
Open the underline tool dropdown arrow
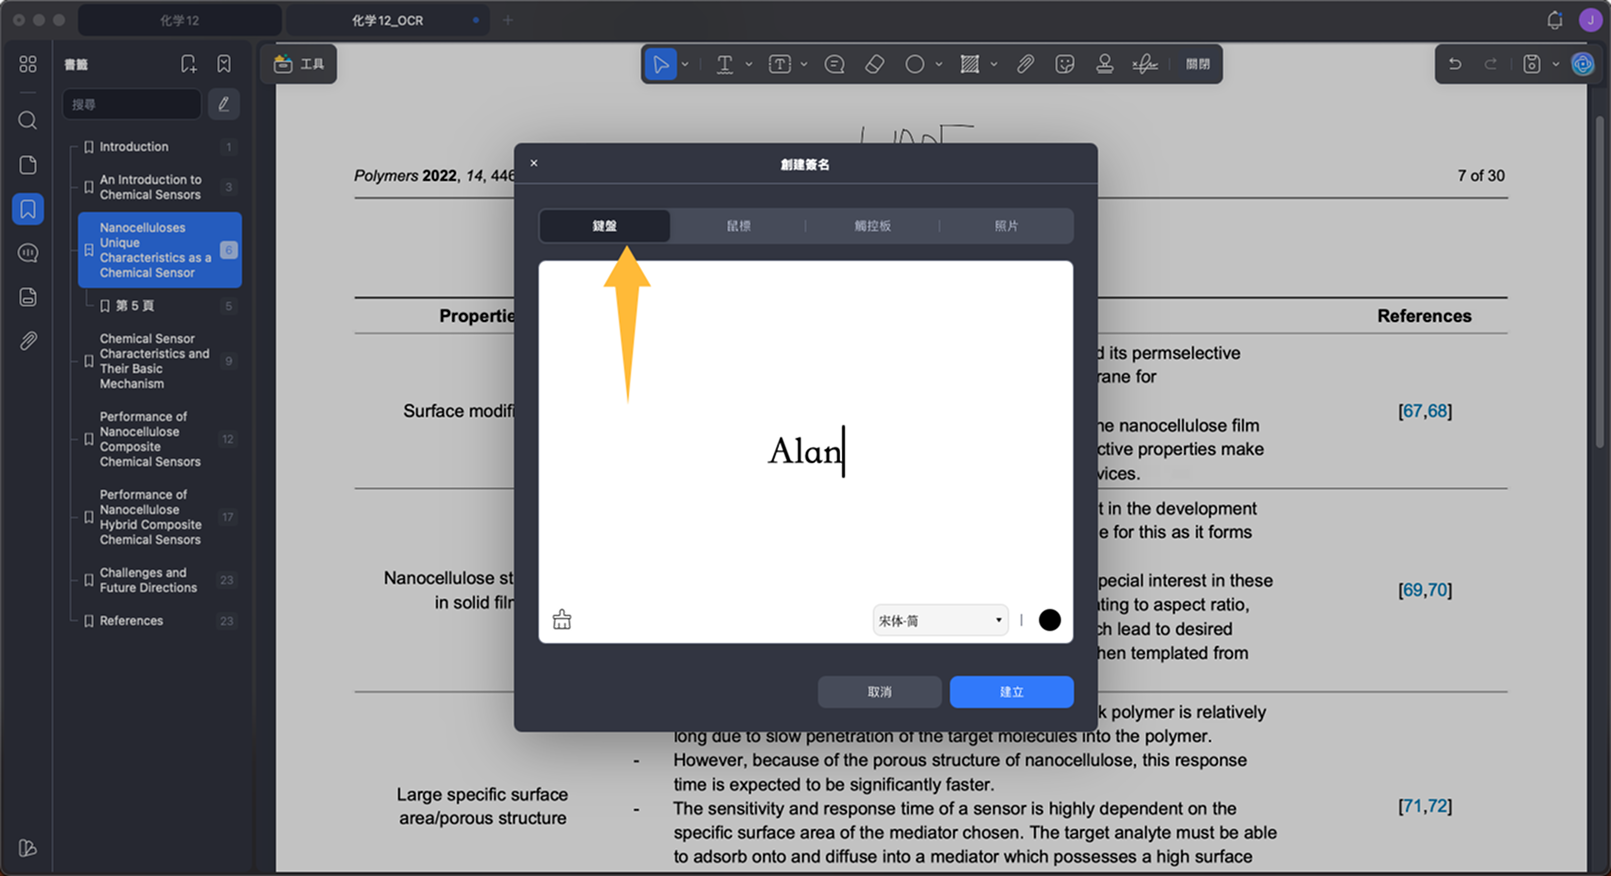[x=748, y=64]
